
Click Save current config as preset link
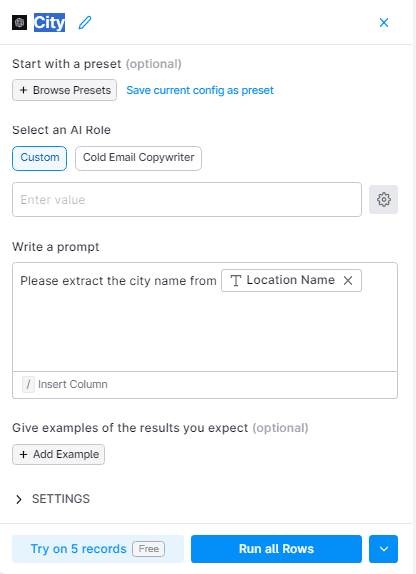click(200, 90)
